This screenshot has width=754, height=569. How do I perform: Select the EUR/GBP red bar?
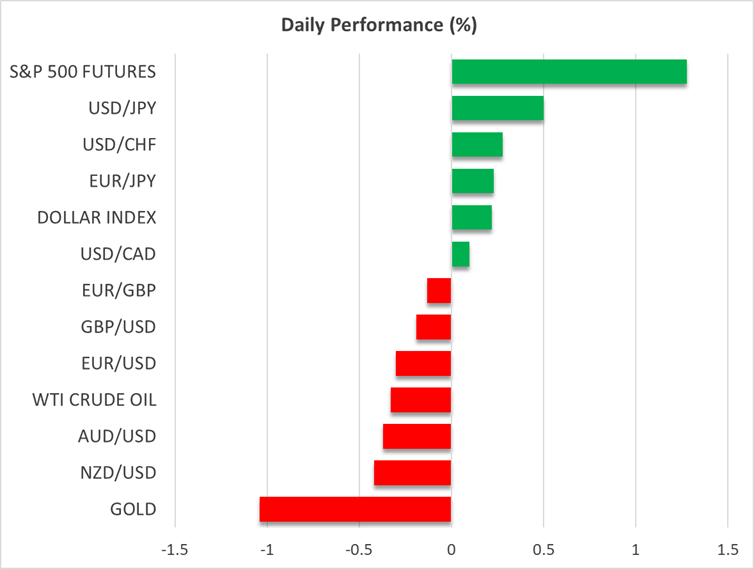point(439,291)
